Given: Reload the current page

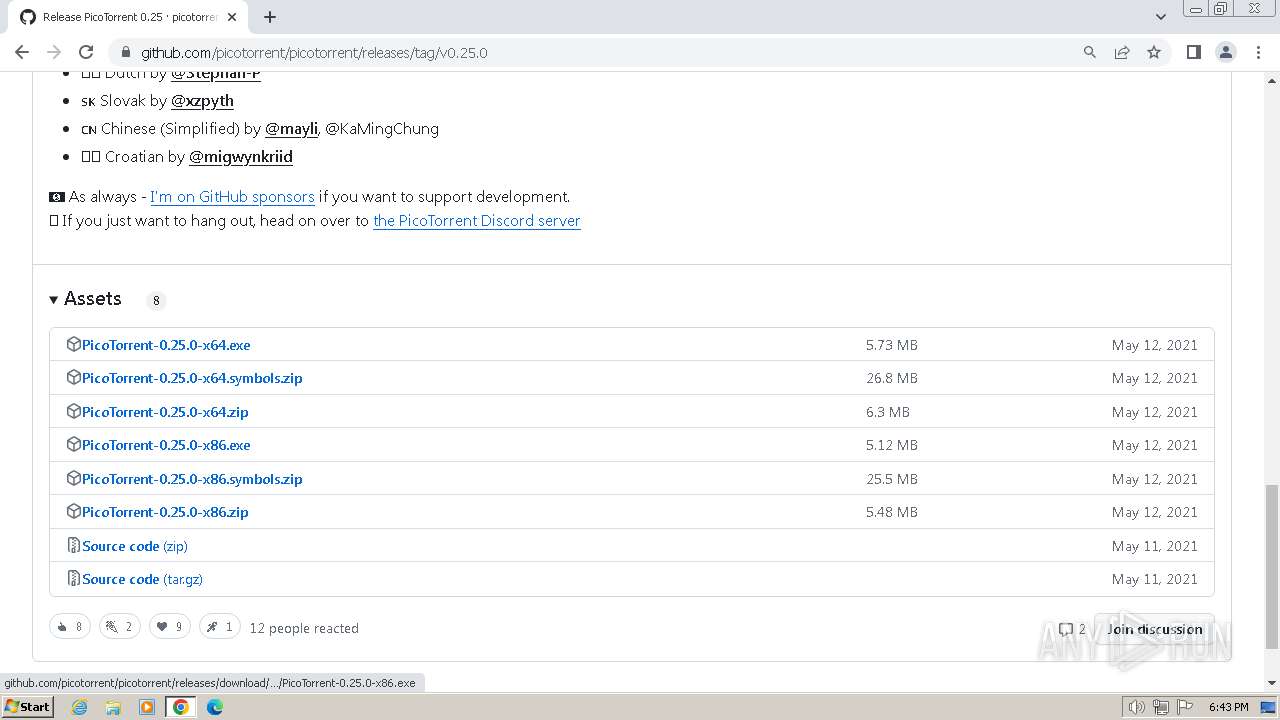Looking at the screenshot, I should coord(86,52).
